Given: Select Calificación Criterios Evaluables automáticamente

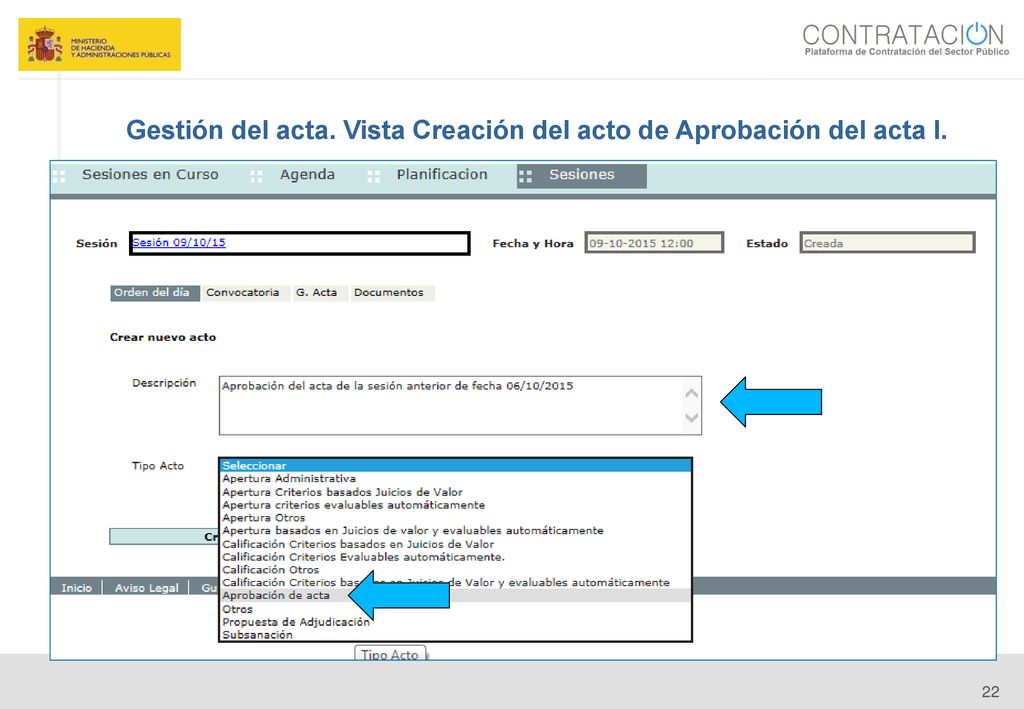Looking at the screenshot, I should pyautogui.click(x=455, y=557).
